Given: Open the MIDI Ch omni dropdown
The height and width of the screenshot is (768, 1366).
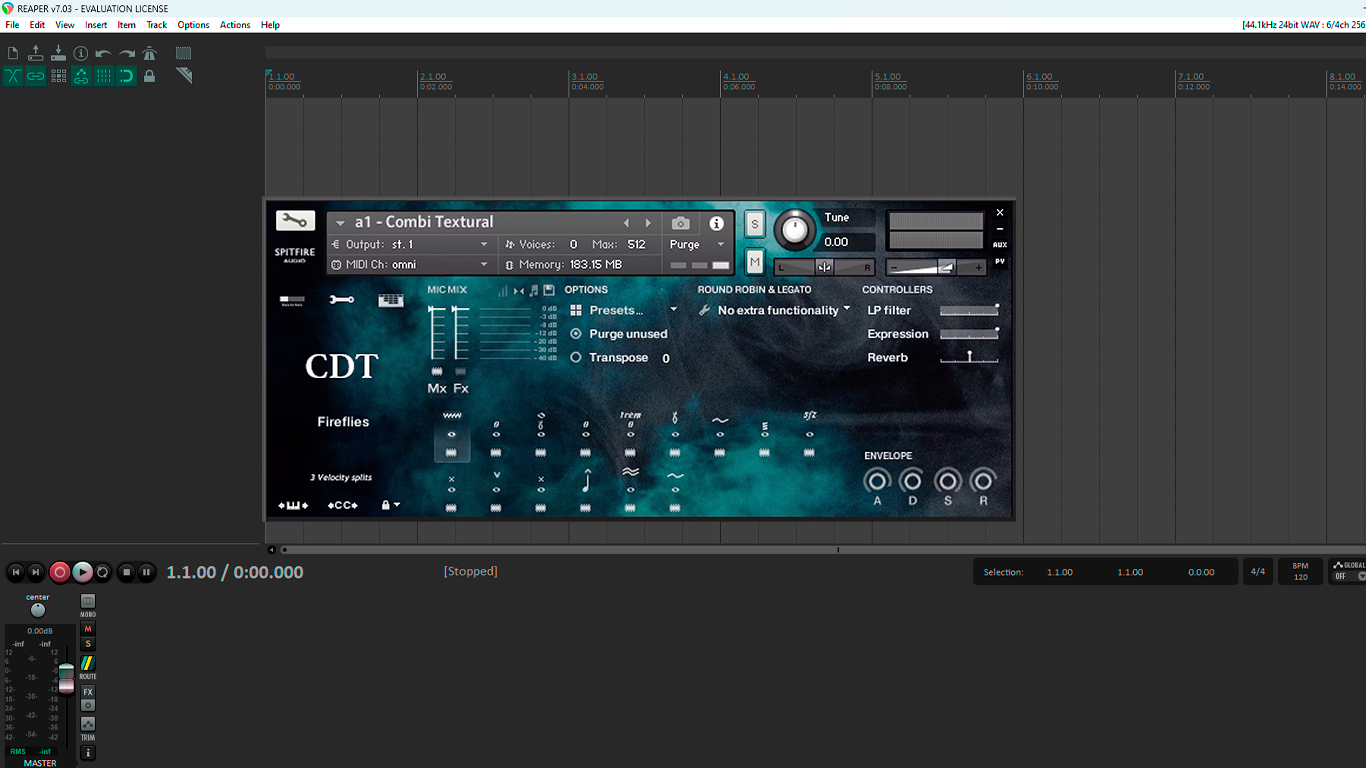Looking at the screenshot, I should (410, 264).
